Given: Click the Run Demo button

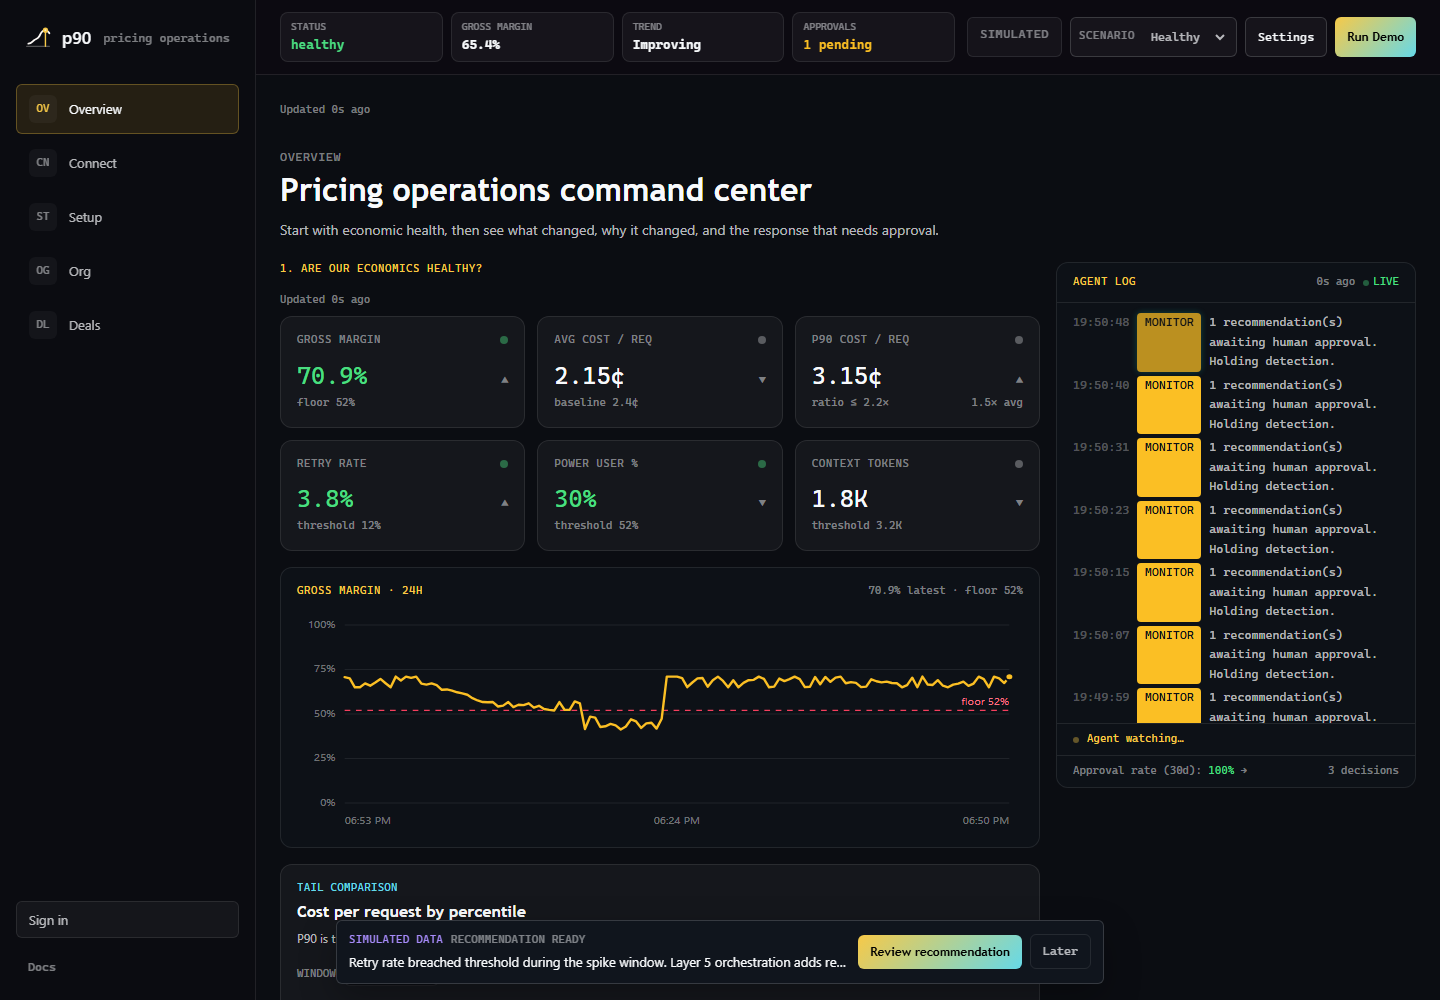Looking at the screenshot, I should tap(1375, 37).
